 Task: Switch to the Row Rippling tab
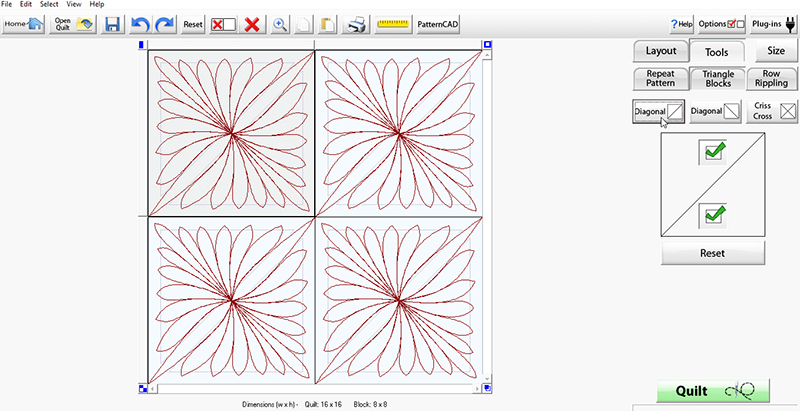[771, 79]
